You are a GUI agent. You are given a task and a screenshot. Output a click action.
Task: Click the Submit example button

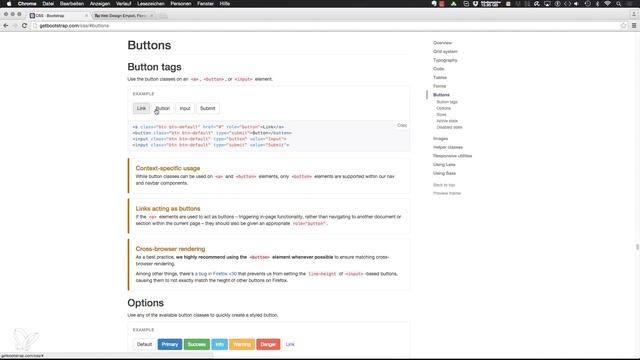click(x=207, y=108)
